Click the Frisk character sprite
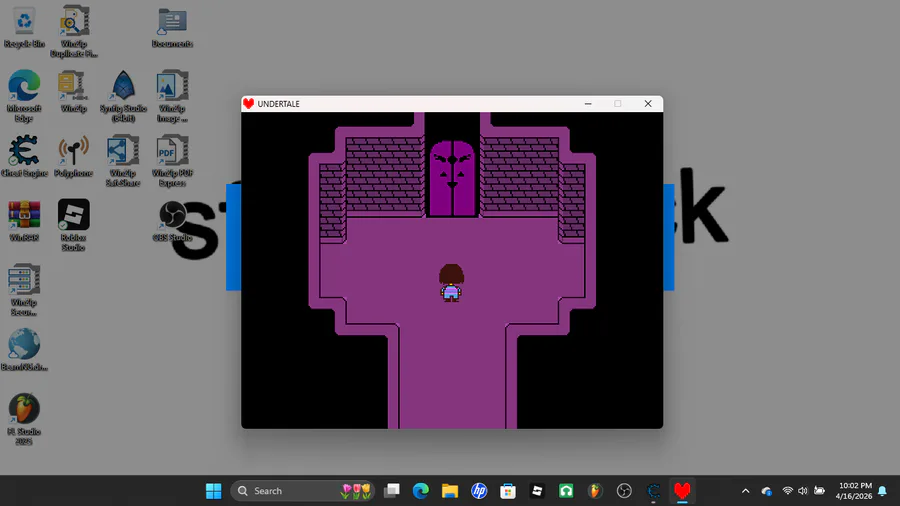 [451, 283]
